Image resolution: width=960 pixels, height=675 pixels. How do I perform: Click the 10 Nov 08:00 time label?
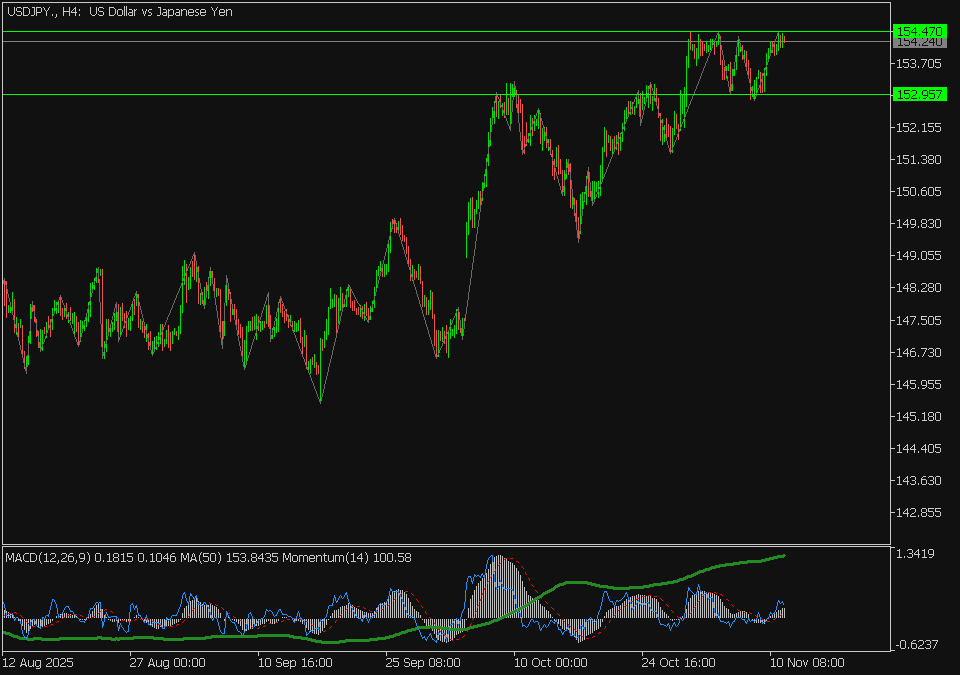808,662
